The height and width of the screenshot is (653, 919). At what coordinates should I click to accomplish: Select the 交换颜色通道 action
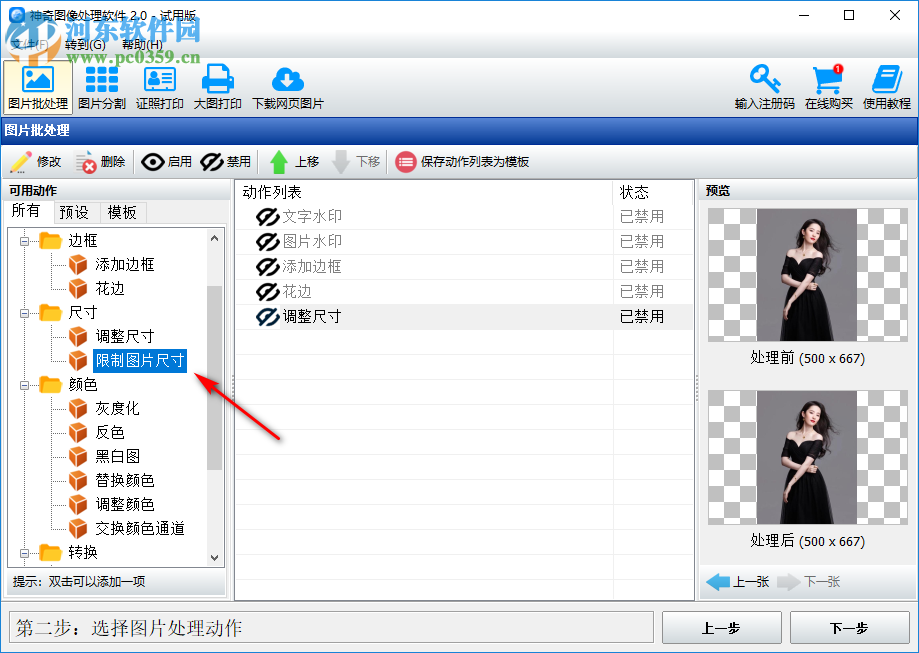pos(139,528)
